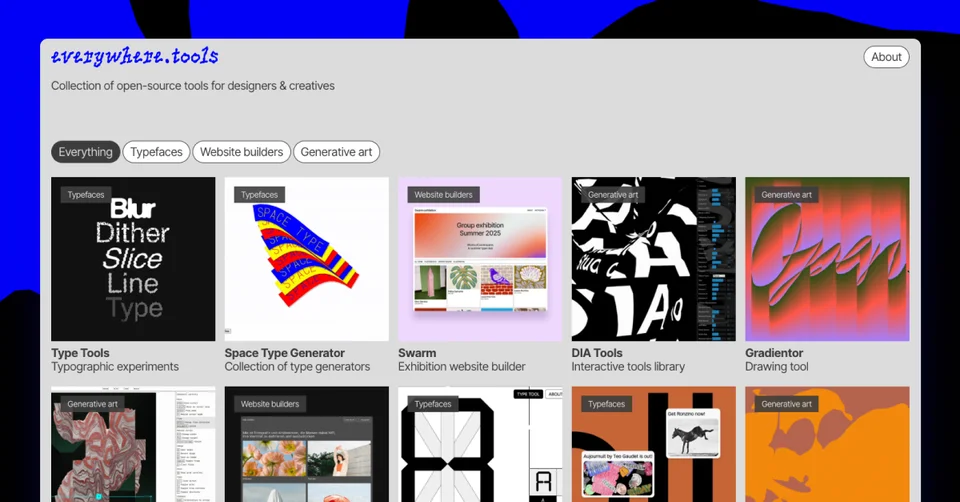Click the Swarm title link
Viewport: 960px width, 502px height.
tap(417, 353)
